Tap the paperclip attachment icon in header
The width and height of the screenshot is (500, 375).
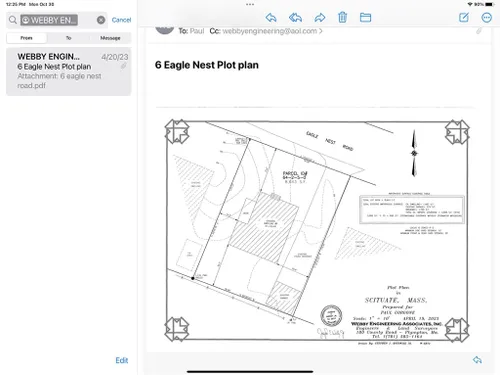click(479, 31)
